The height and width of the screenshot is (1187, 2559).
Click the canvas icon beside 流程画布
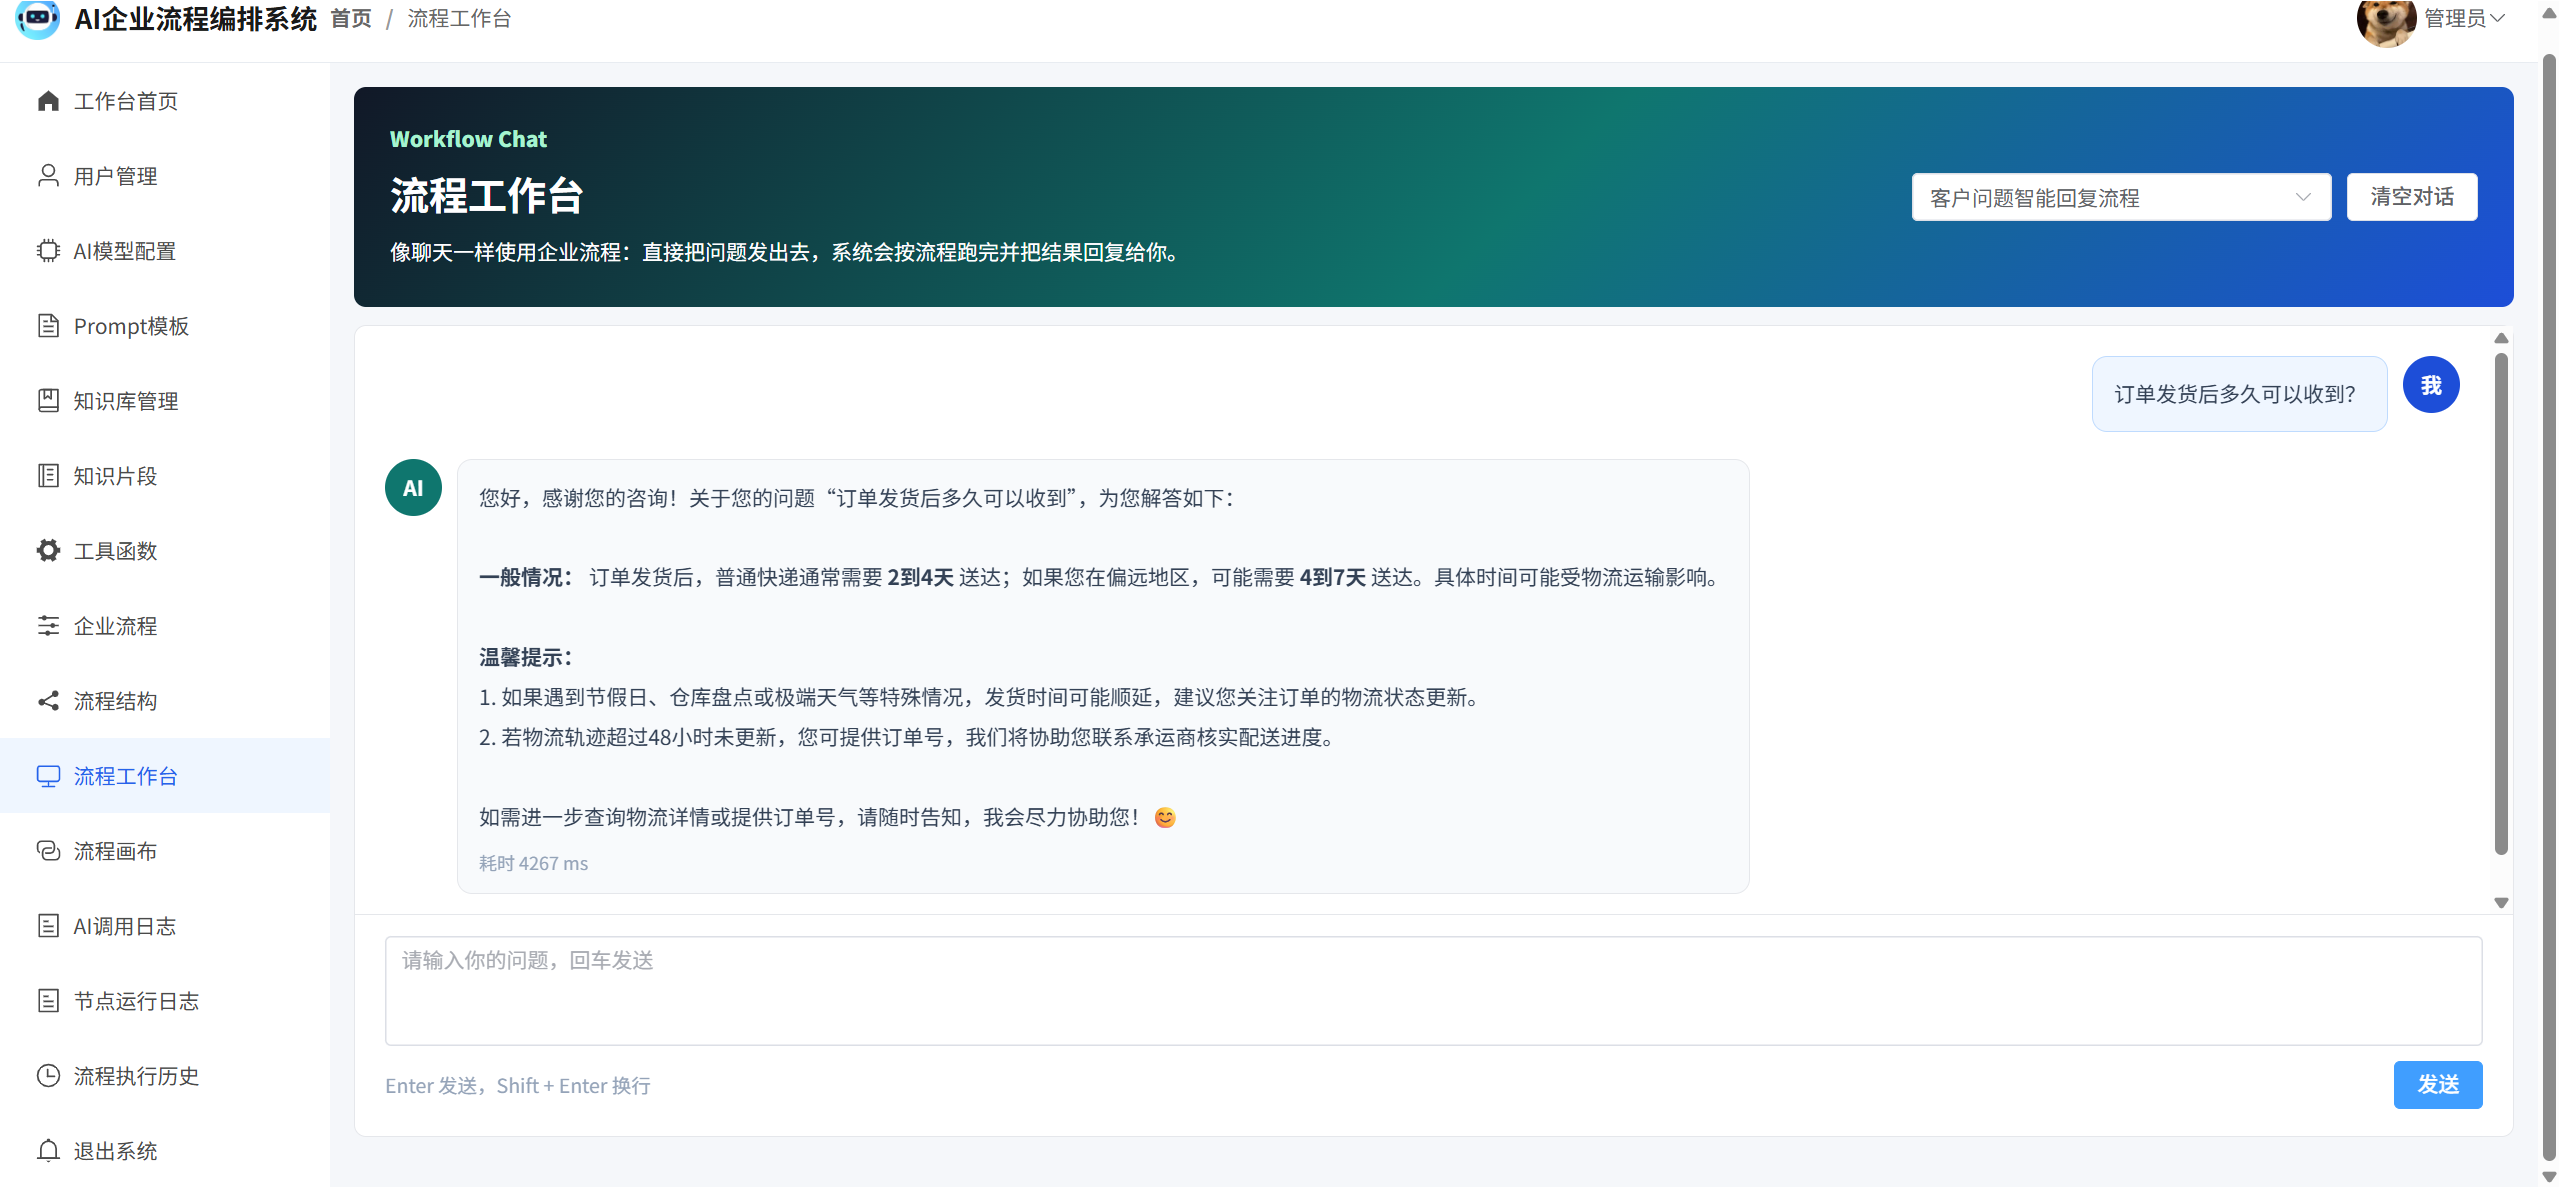(48, 851)
